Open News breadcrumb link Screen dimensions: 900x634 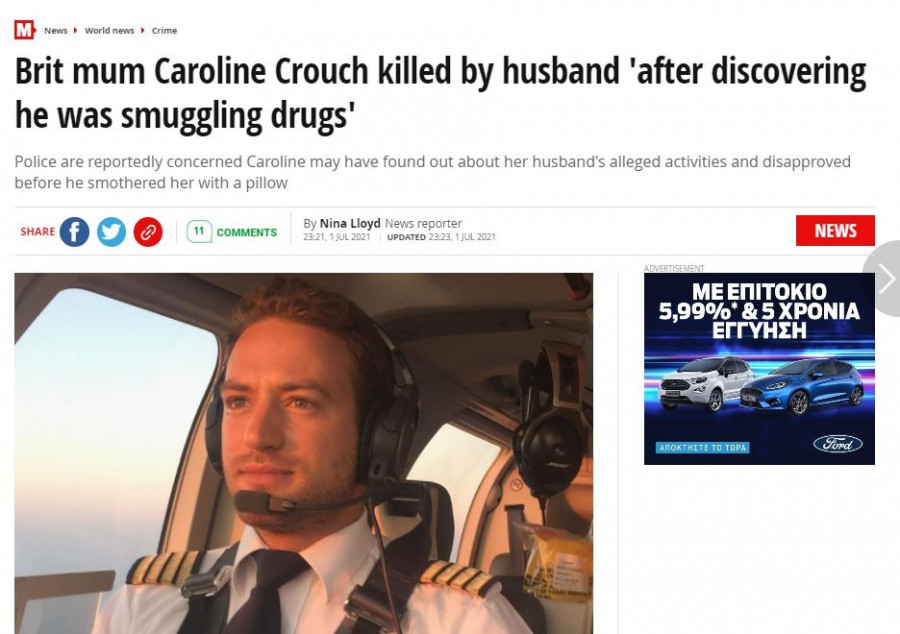[56, 30]
